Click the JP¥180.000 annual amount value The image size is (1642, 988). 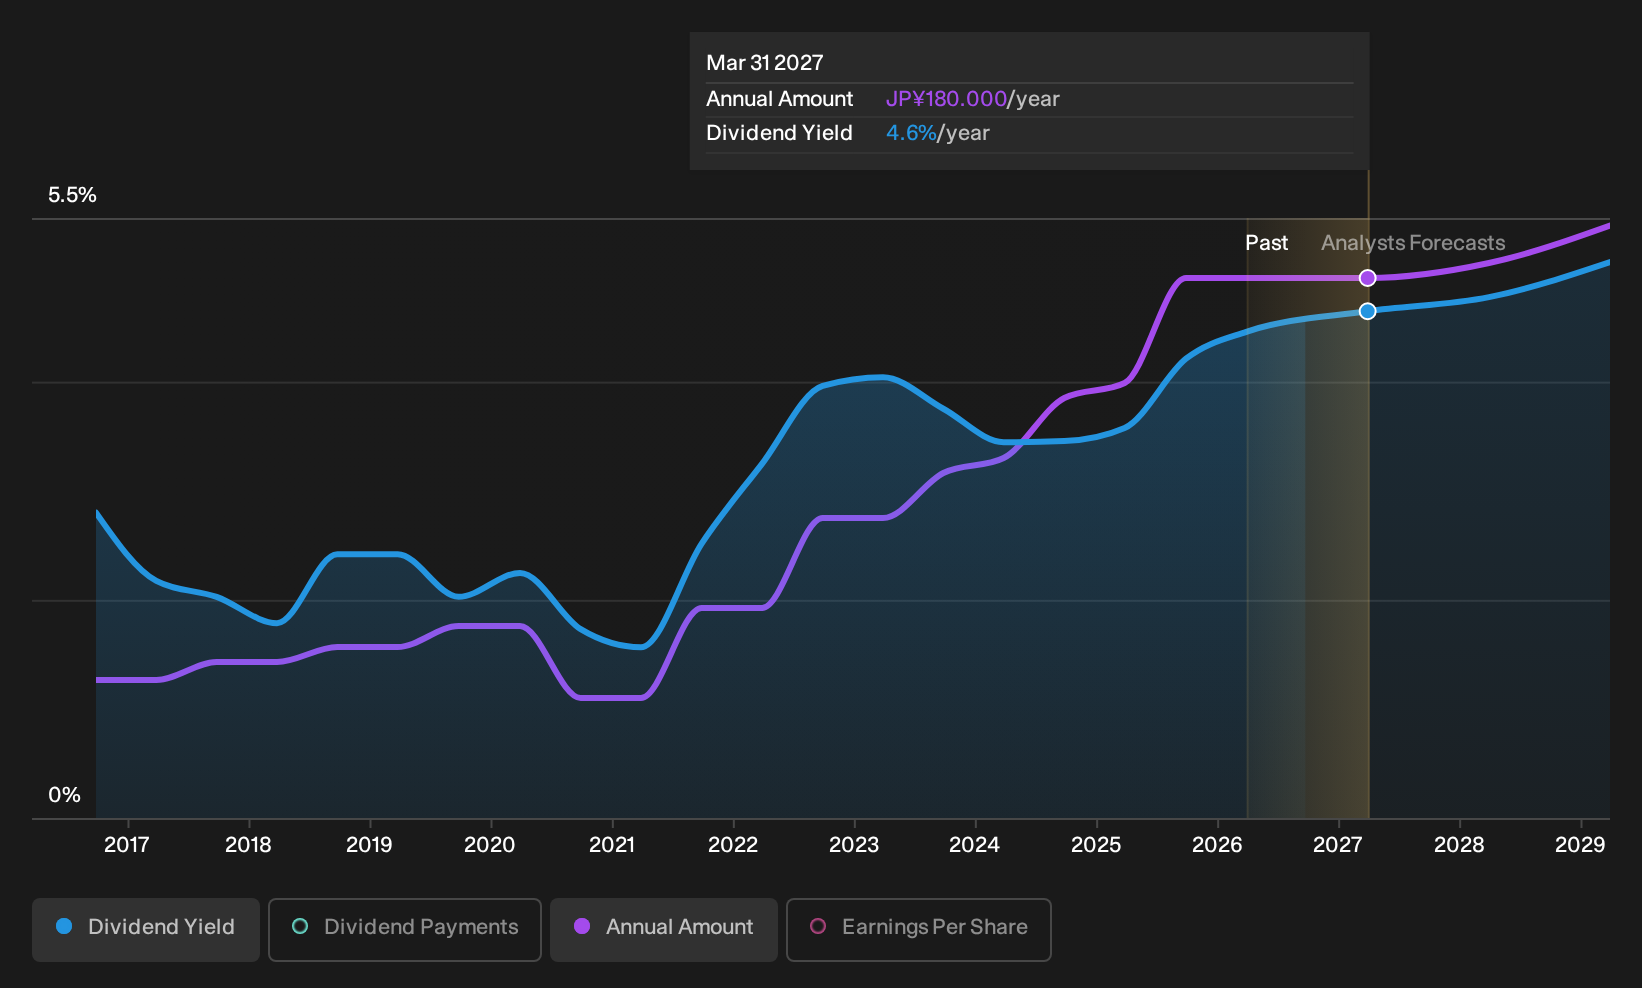[946, 99]
